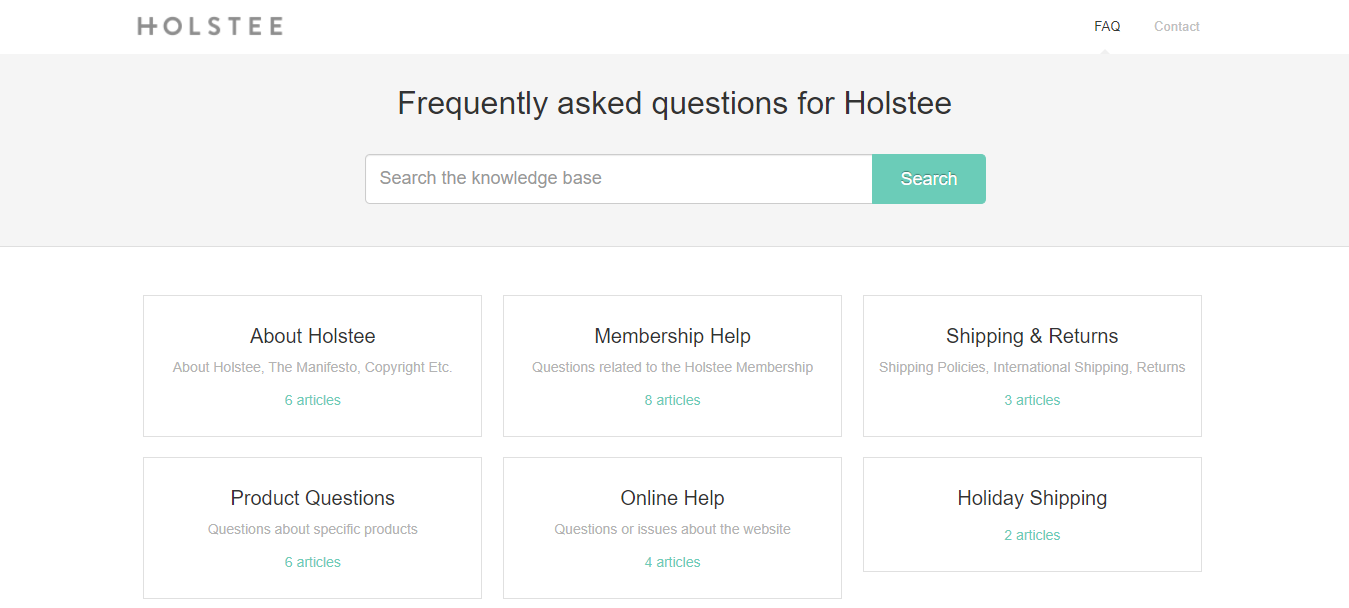
Task: Go to the Contact page
Action: click(x=1176, y=26)
